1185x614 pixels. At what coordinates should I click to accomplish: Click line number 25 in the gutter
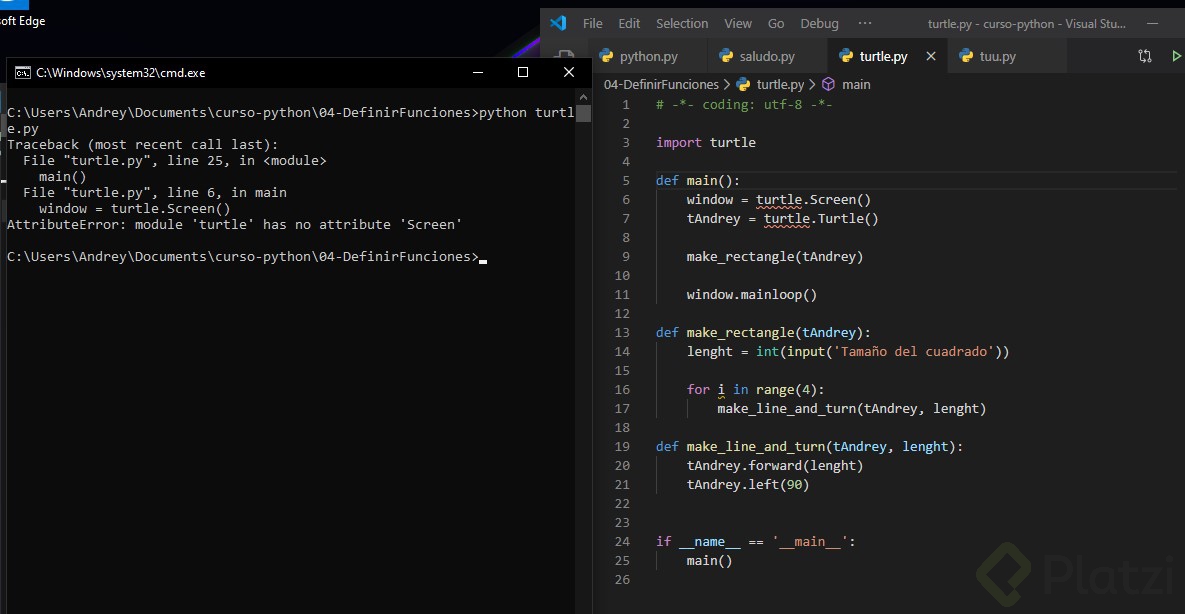pos(622,560)
